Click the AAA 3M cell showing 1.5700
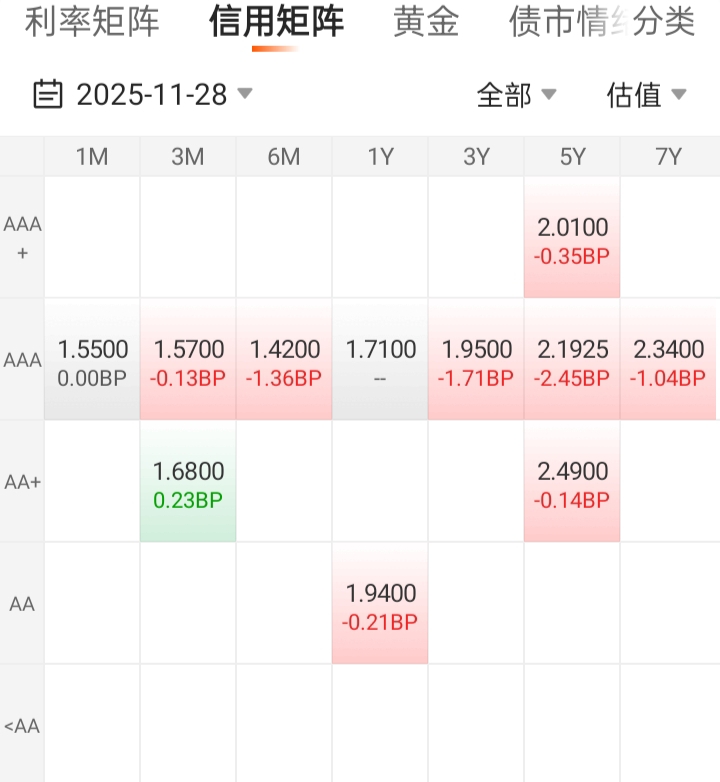The image size is (720, 782). click(188, 361)
